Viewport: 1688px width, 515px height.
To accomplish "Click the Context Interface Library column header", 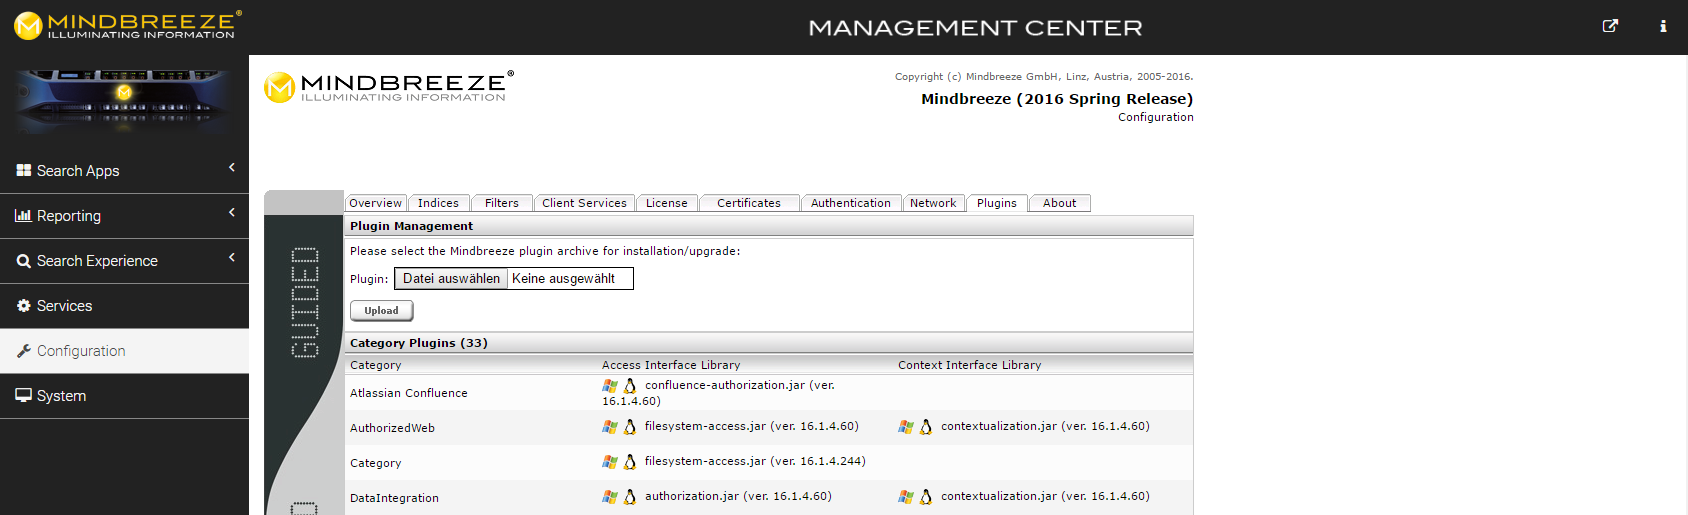I will click(969, 365).
